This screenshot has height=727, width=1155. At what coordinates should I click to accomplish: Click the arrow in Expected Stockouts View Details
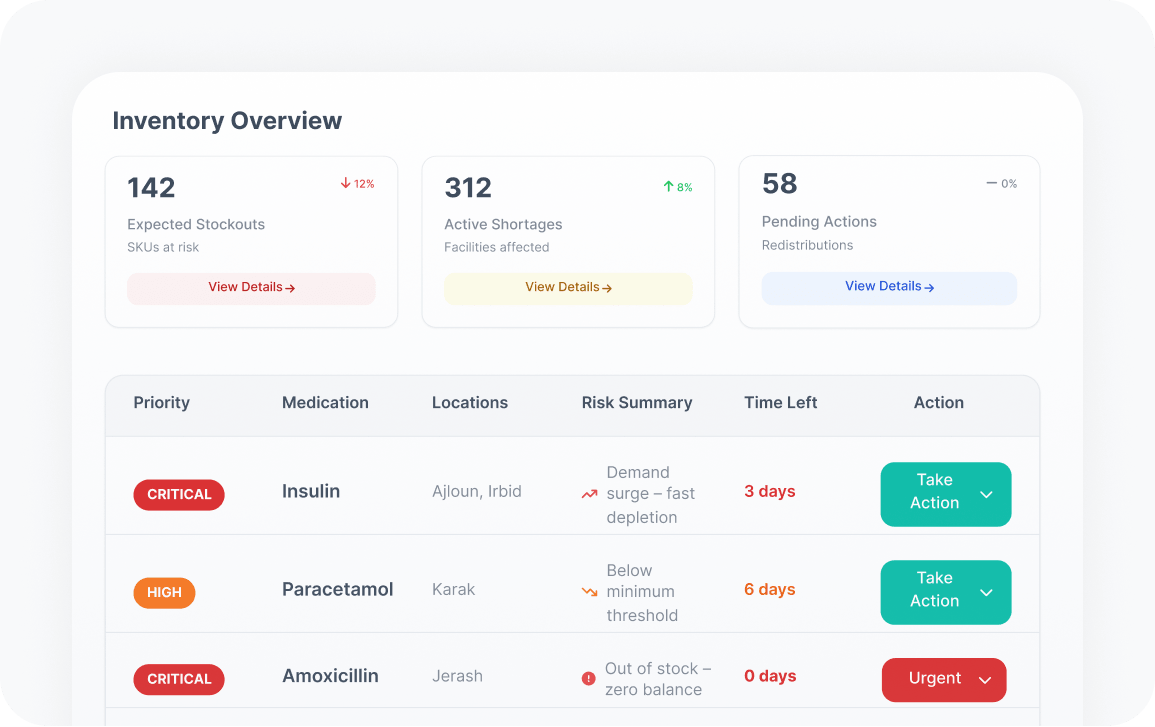[x=290, y=288]
